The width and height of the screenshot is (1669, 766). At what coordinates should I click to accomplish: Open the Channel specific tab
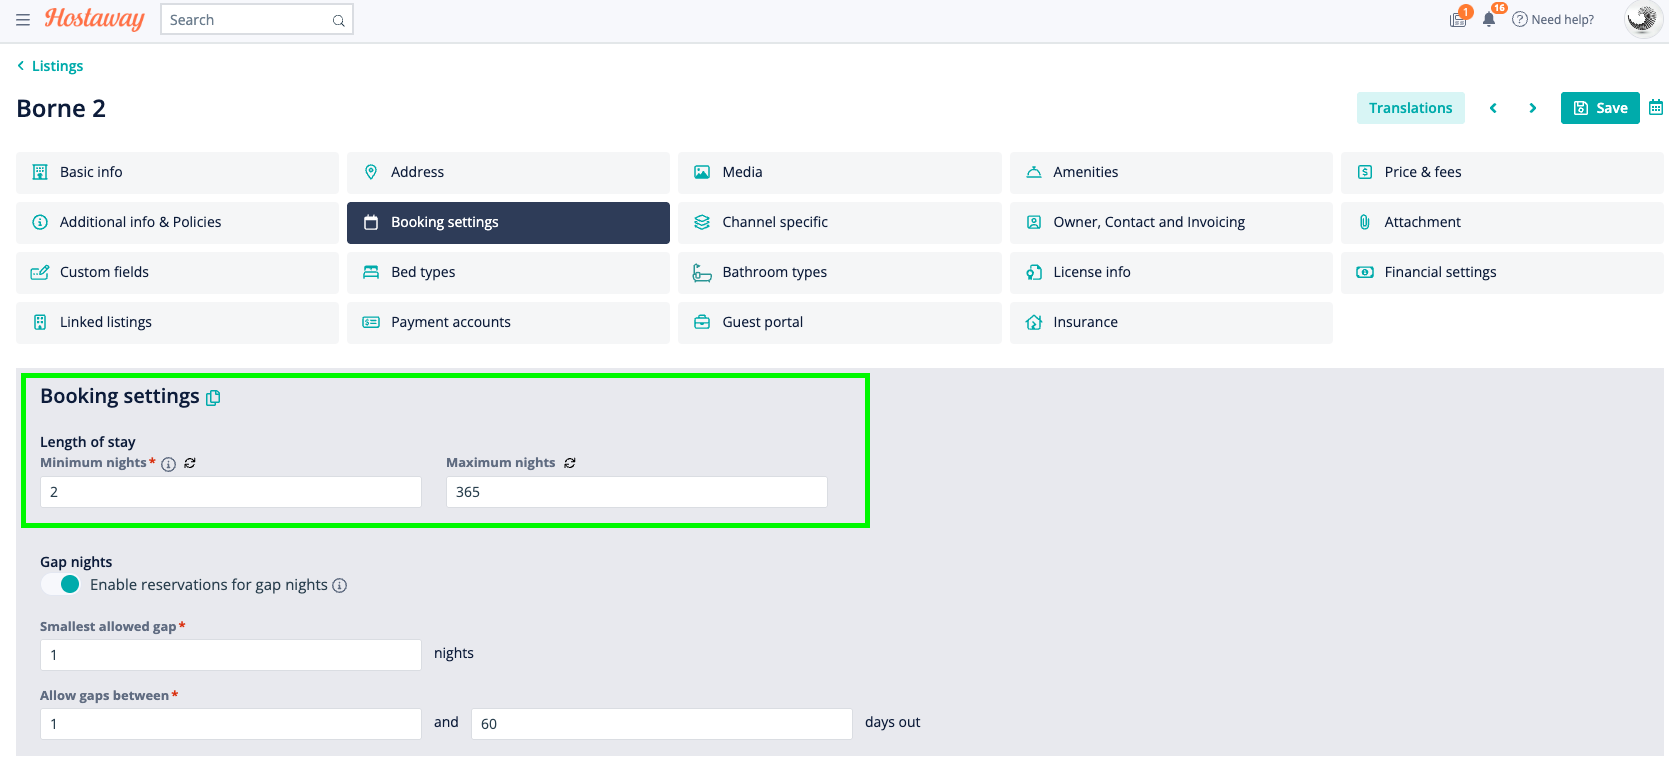[x=839, y=222]
